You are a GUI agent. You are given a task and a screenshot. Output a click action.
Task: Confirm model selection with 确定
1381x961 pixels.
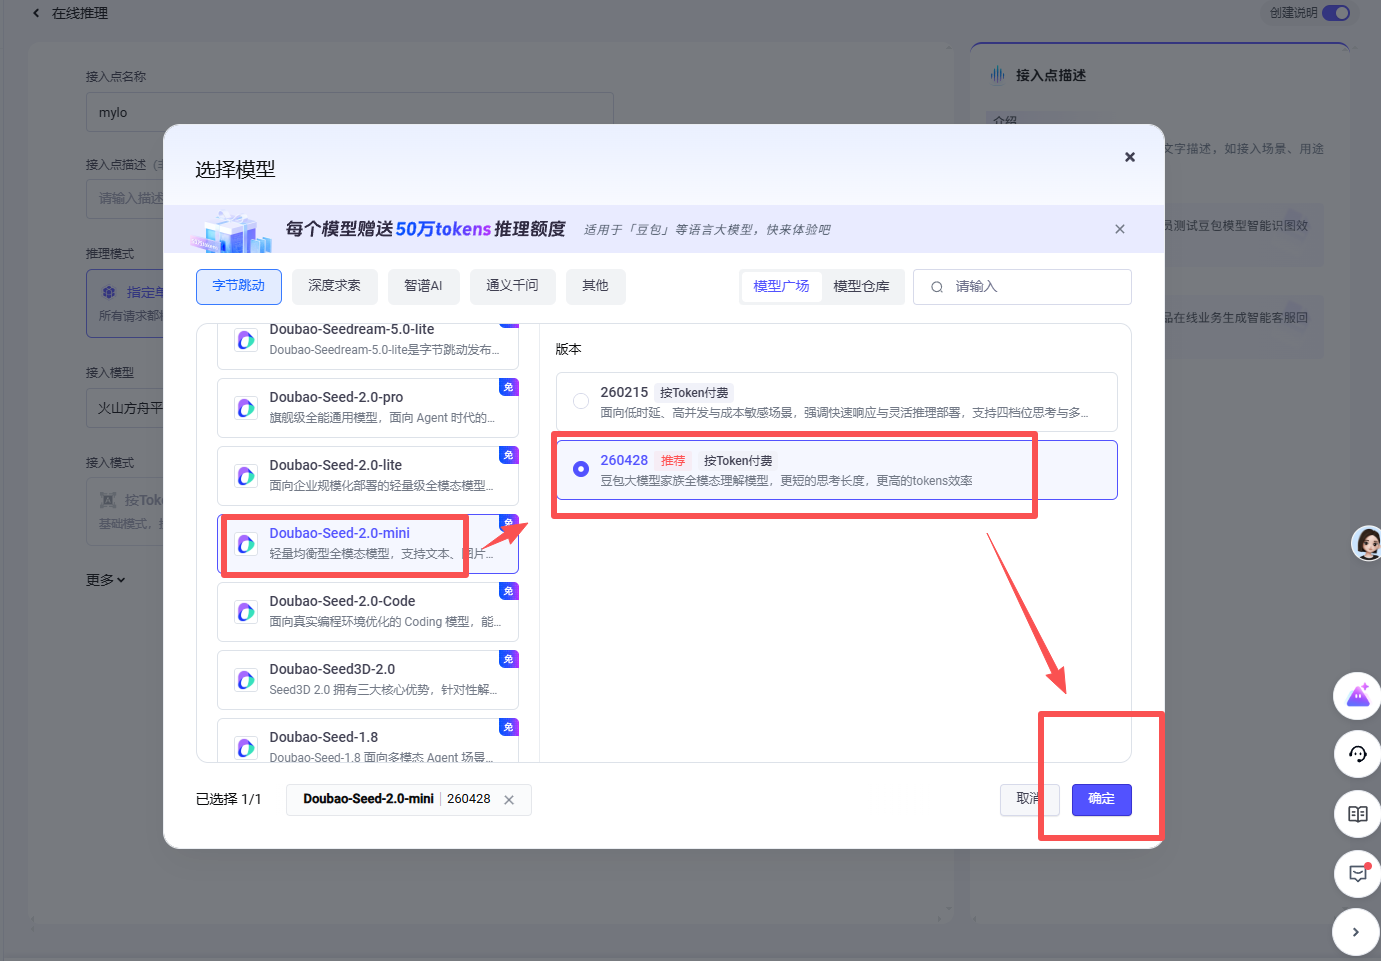tap(1101, 799)
